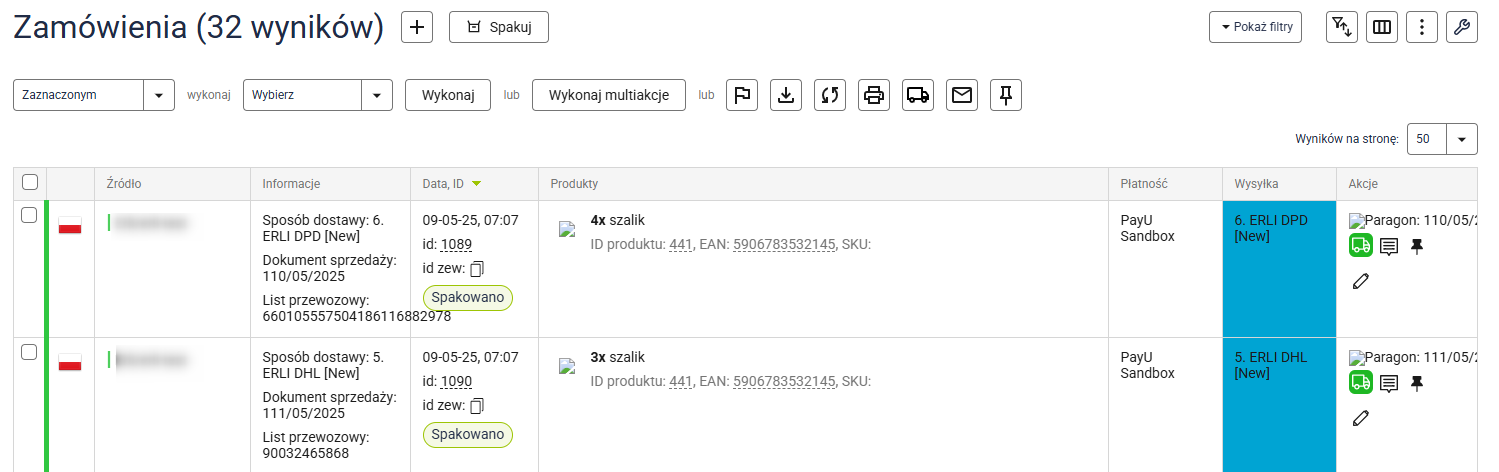Edit order 1089 using the pencil icon
1499x472 pixels.
(x=1360, y=281)
